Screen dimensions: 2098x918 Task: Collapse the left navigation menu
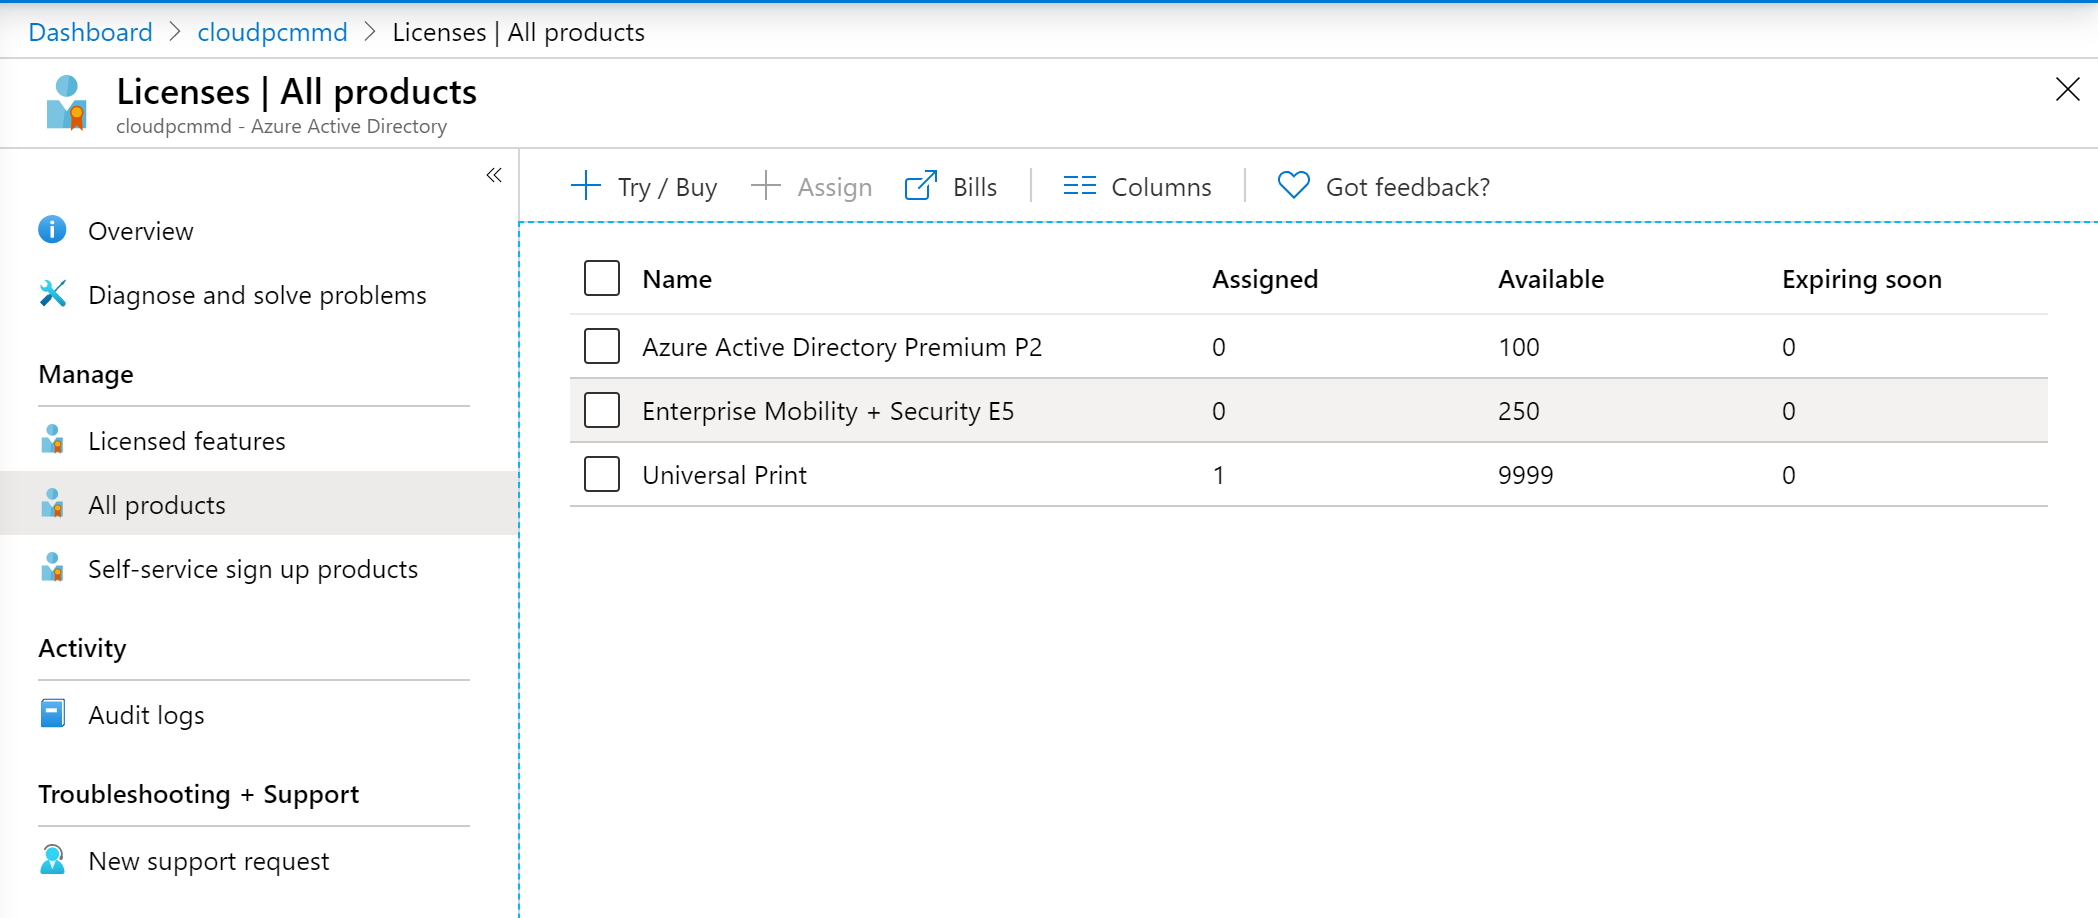coord(494,175)
